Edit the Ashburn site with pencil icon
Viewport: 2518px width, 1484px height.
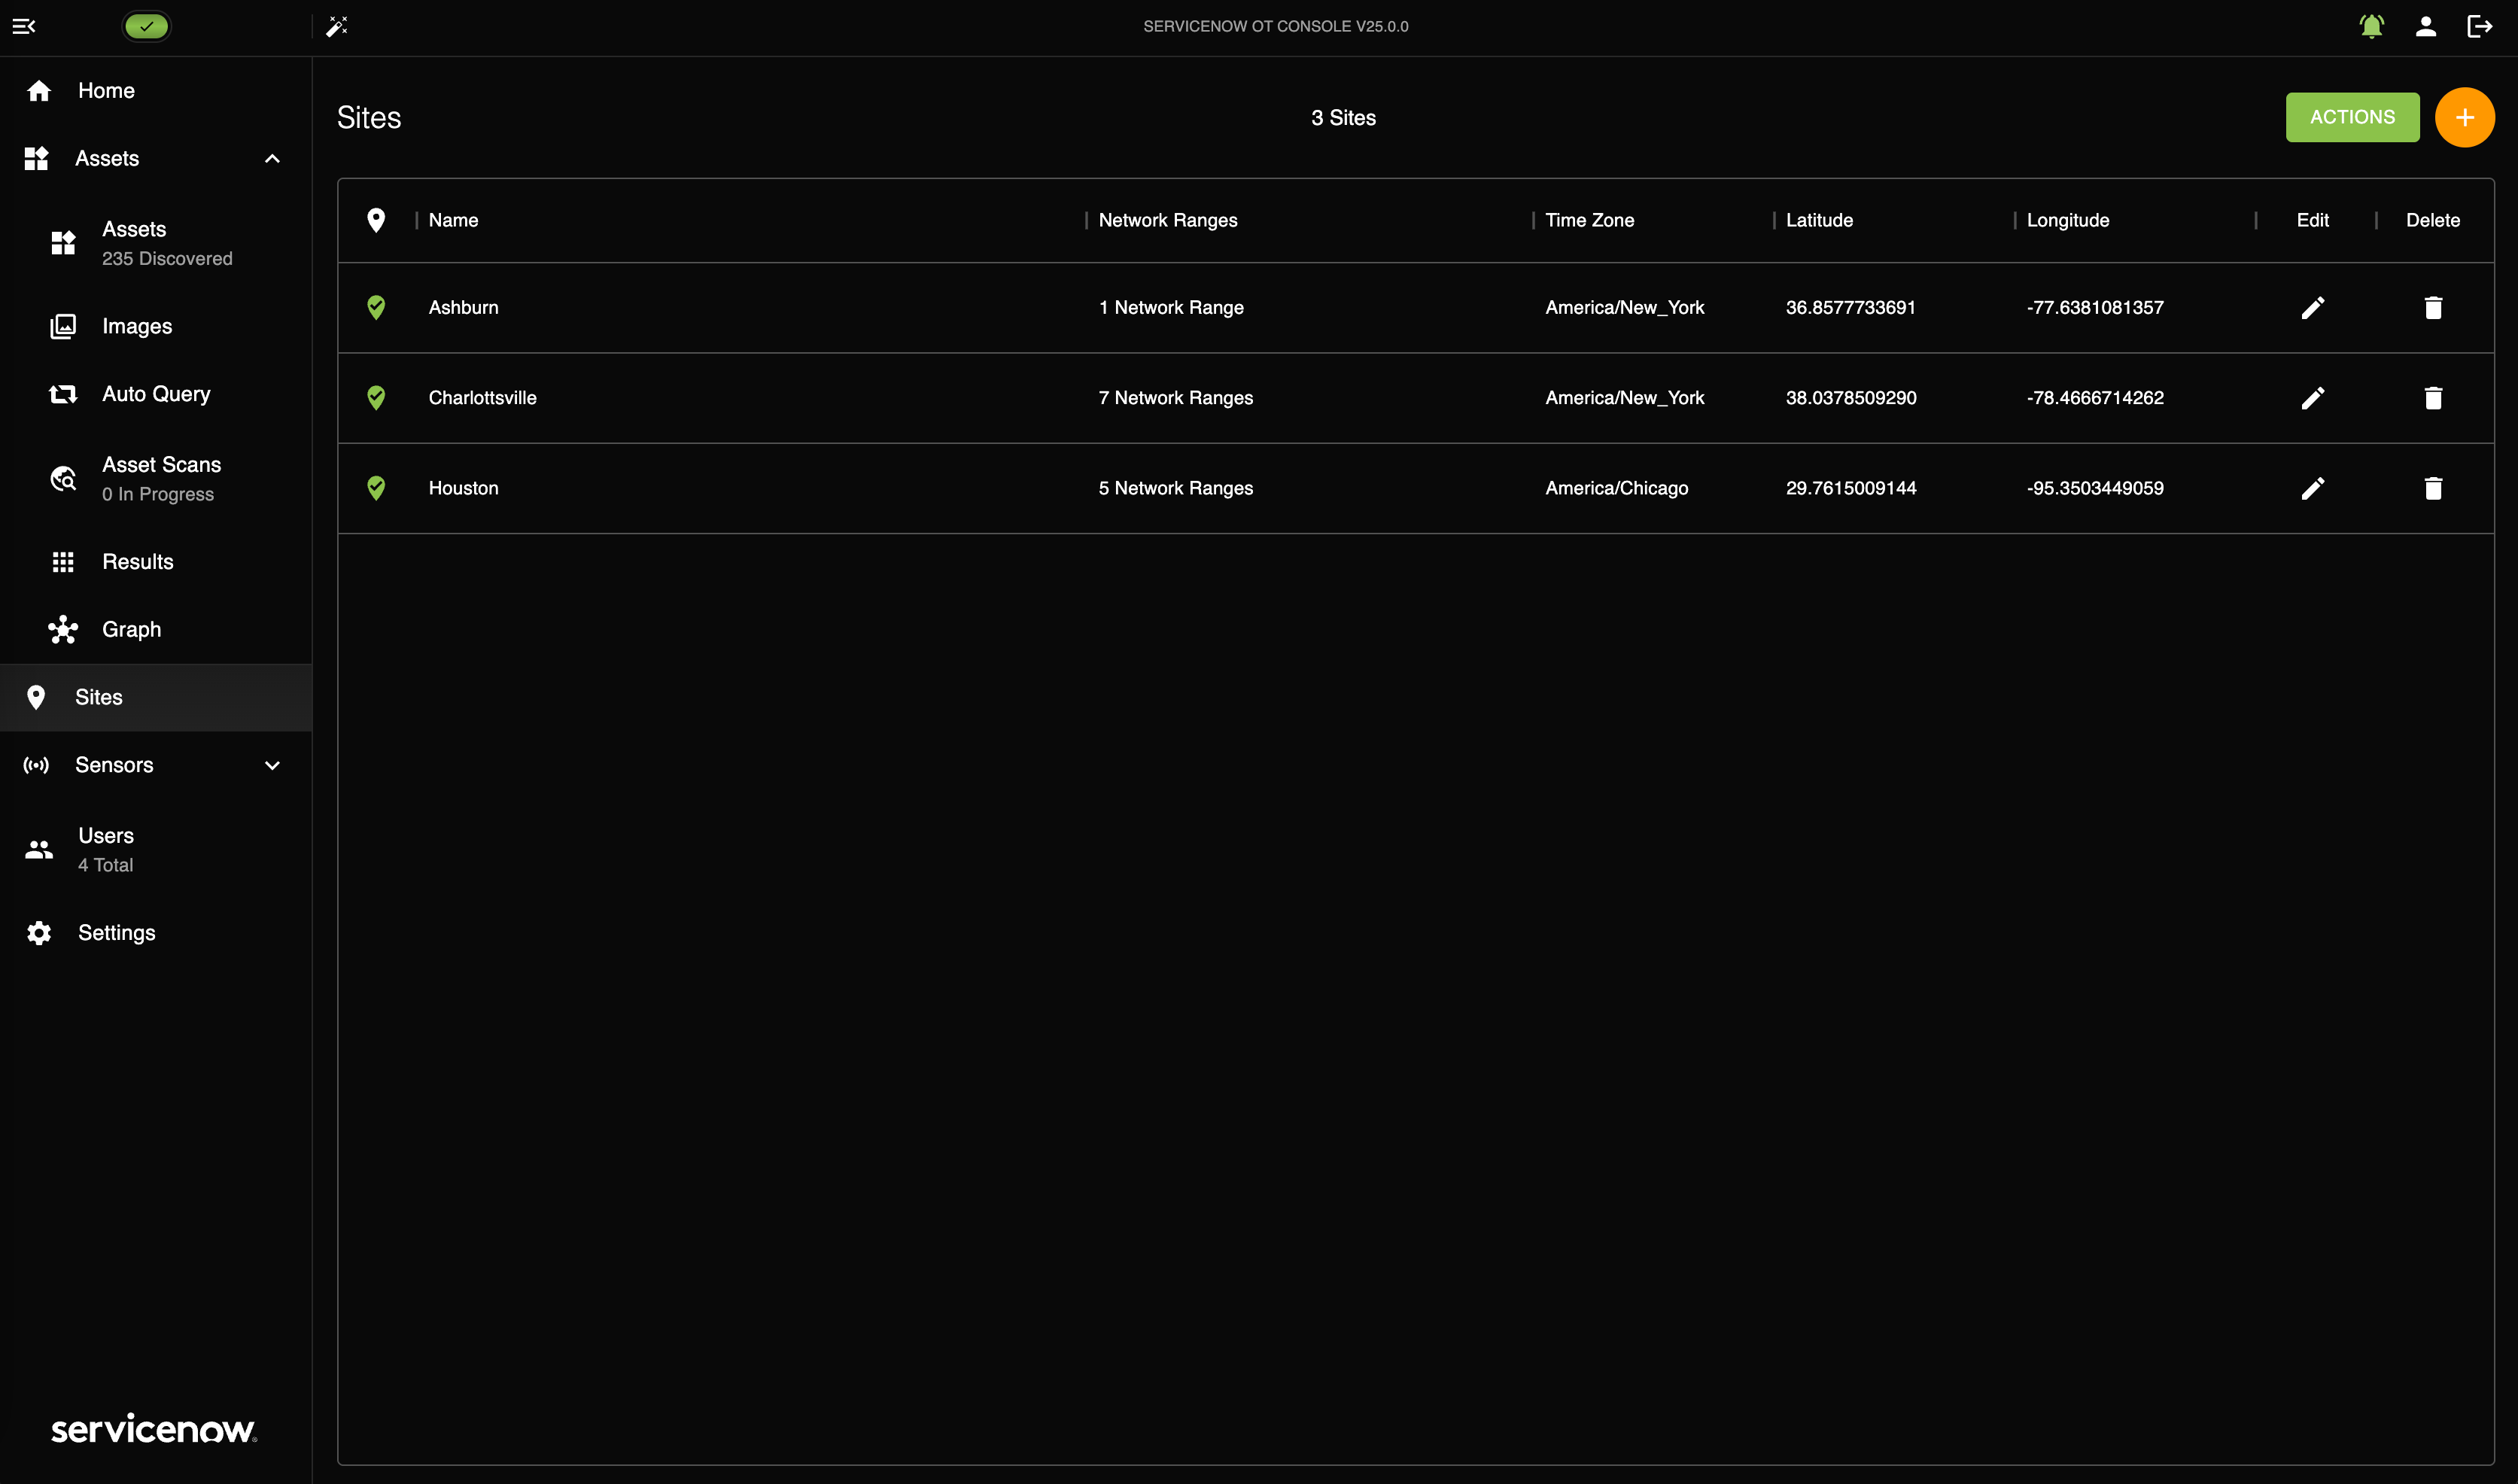tap(2312, 307)
